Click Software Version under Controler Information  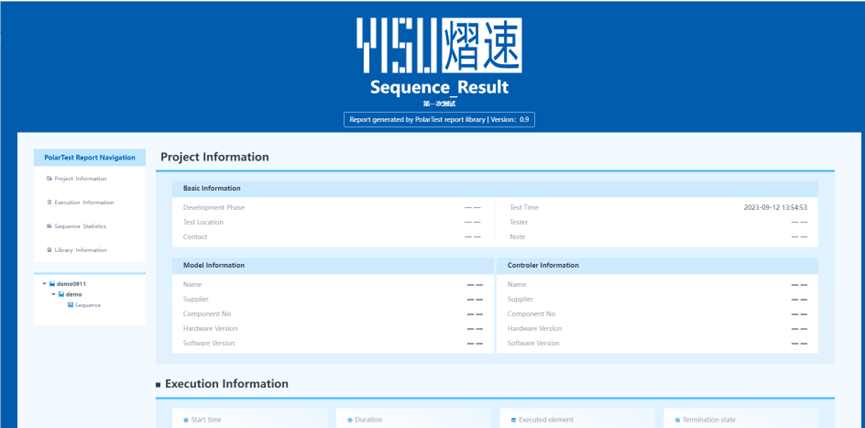533,343
